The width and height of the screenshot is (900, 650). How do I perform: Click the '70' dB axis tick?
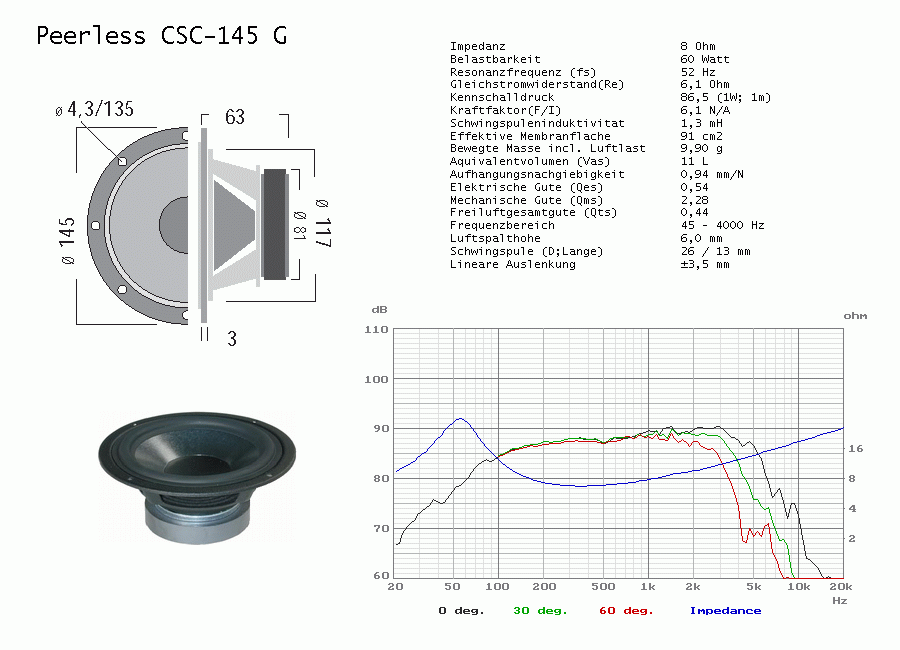coord(381,529)
